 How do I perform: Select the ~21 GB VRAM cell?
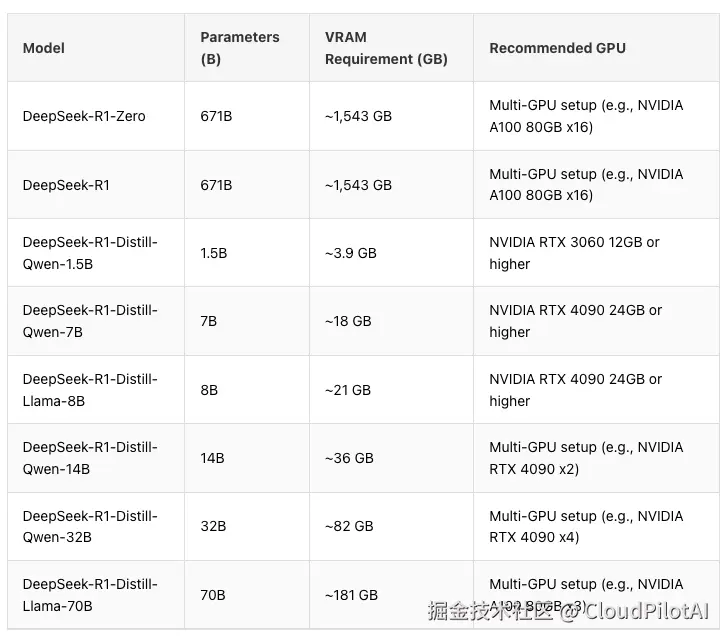tap(348, 390)
